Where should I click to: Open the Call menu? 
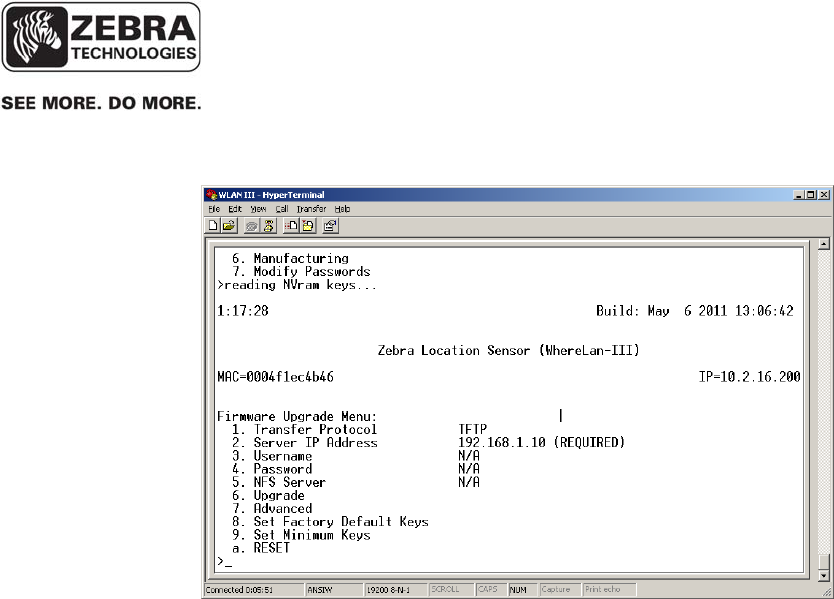(x=282, y=209)
